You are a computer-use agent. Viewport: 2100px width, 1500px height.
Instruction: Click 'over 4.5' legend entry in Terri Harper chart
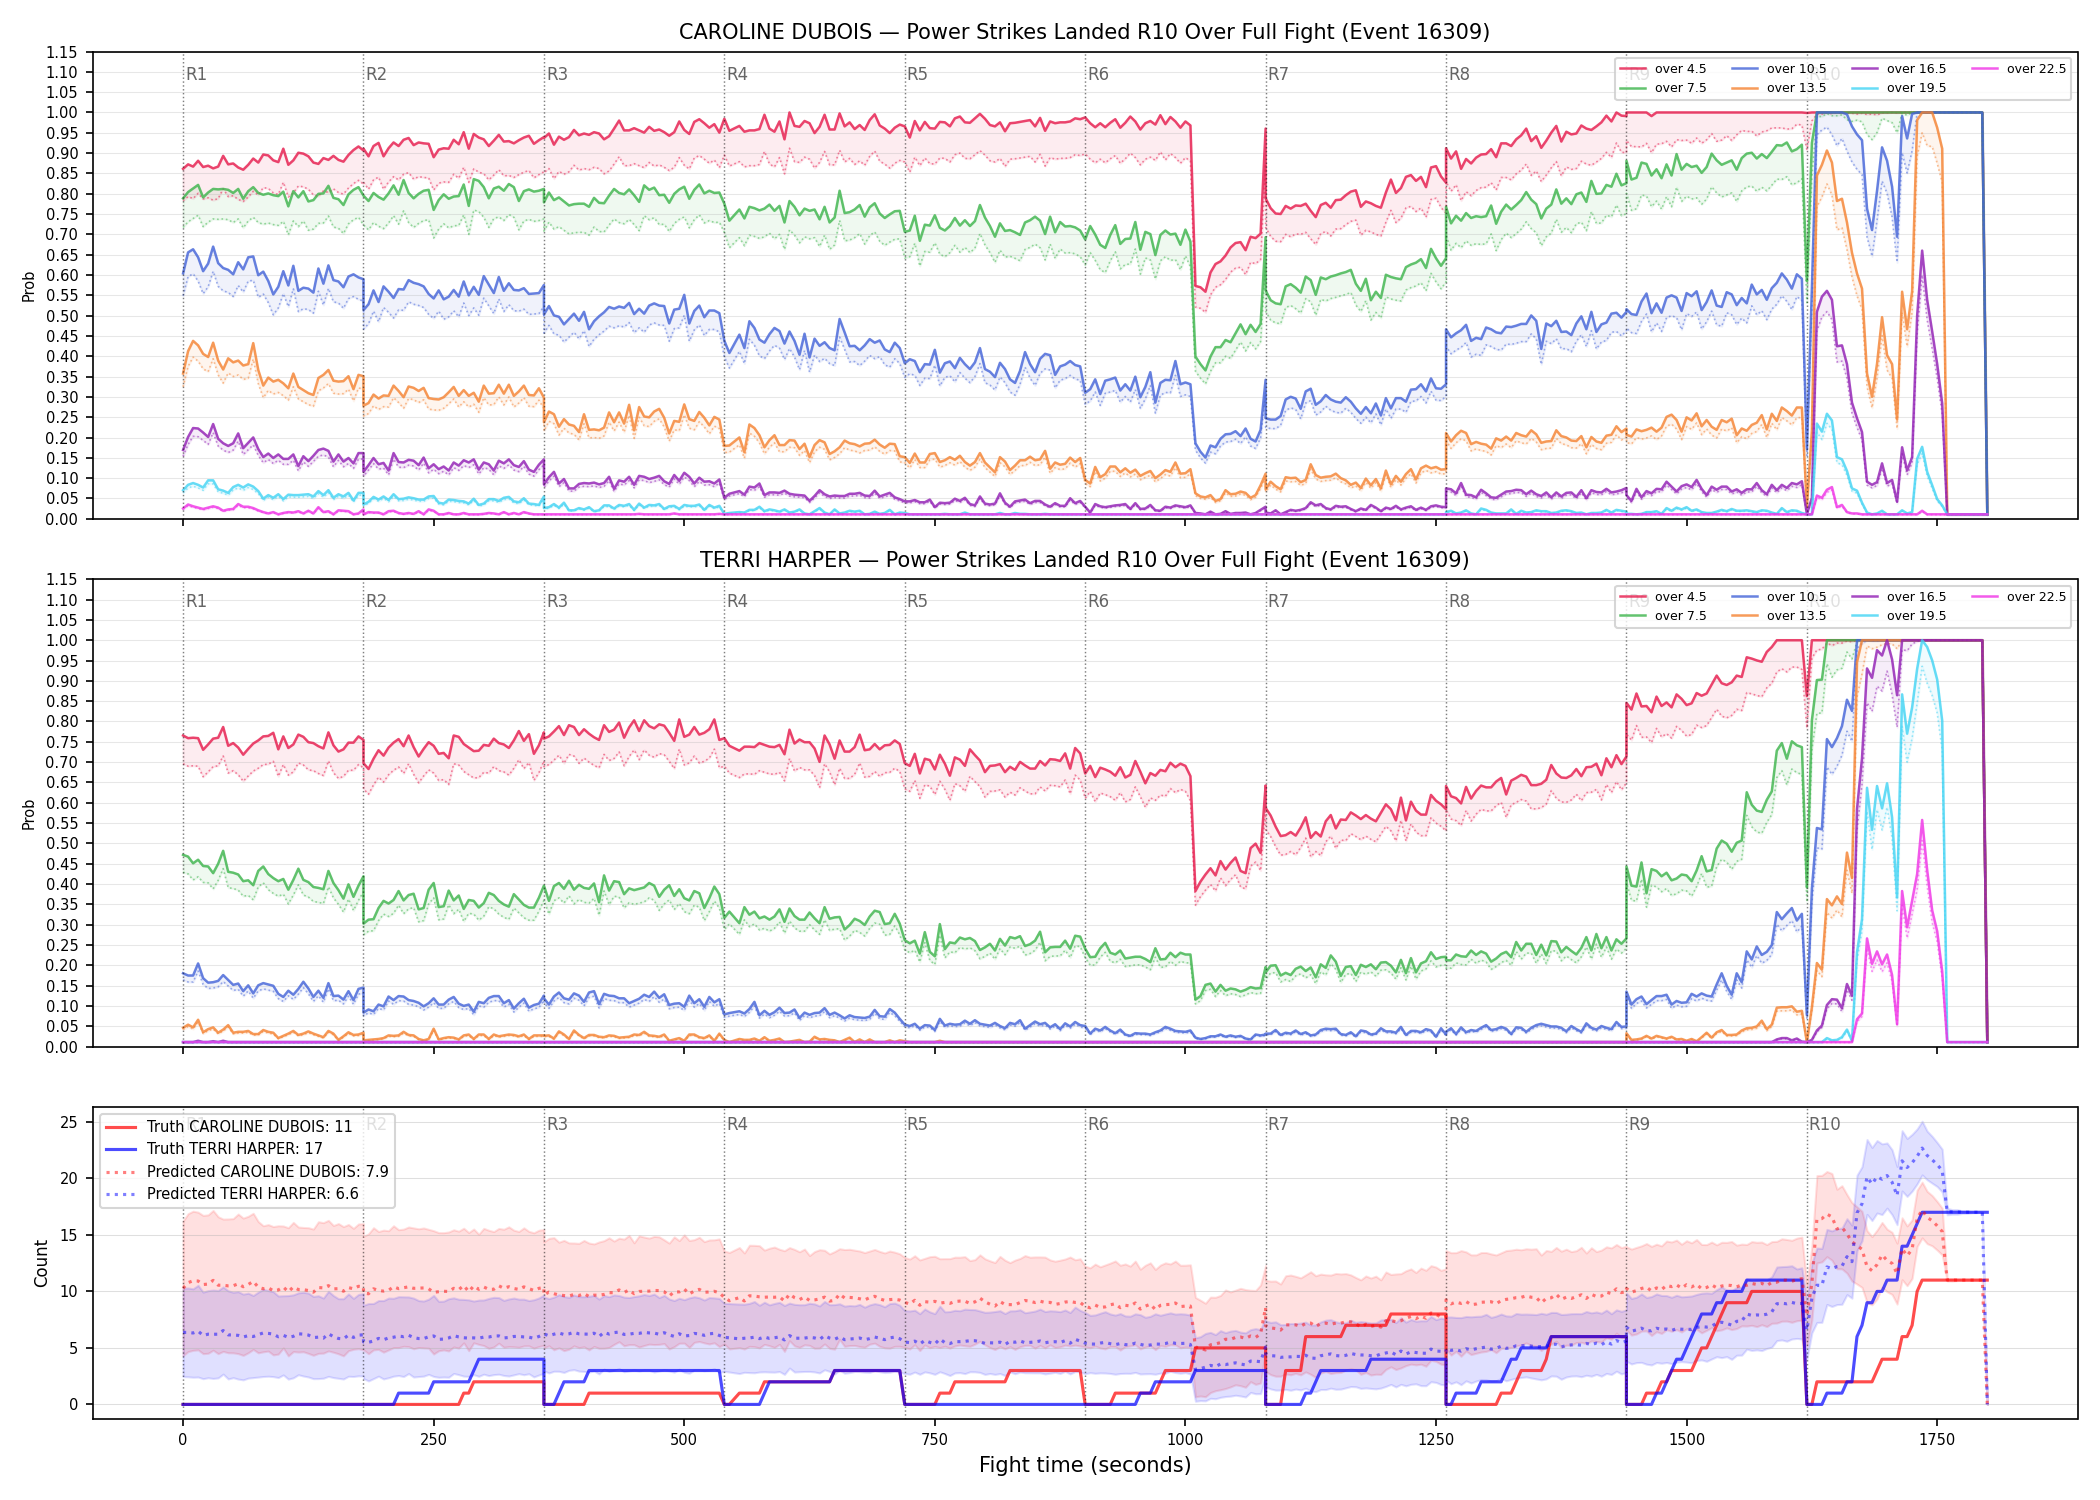coord(1663,597)
